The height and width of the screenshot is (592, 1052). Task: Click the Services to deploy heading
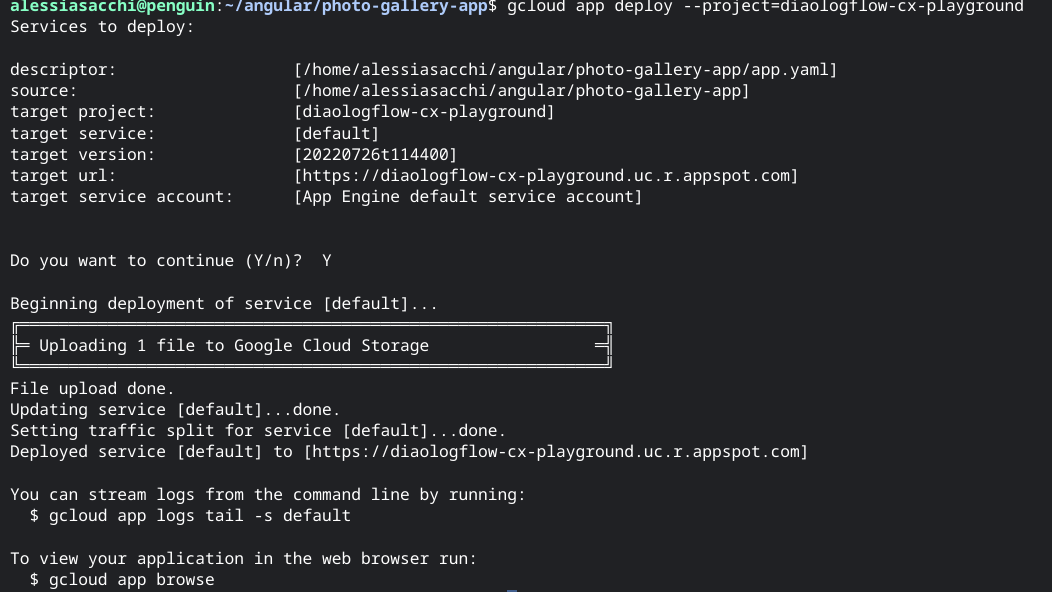pyautogui.click(x=102, y=27)
